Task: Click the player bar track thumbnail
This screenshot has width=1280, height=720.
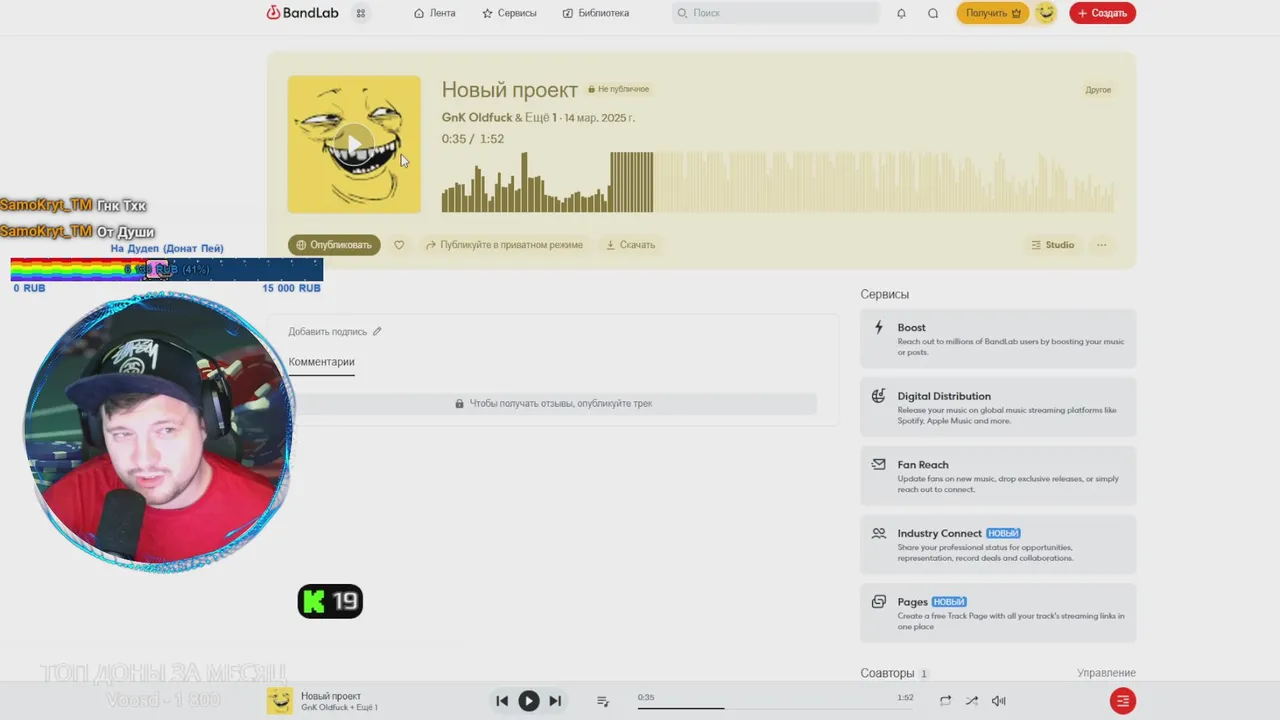Action: coord(280,701)
